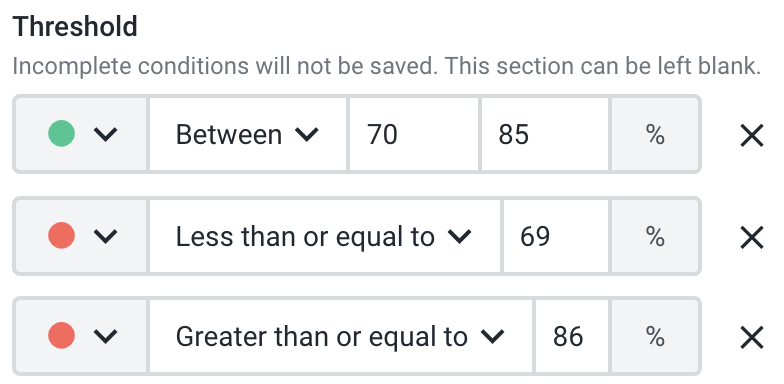Image resolution: width=784 pixels, height=384 pixels.
Task: Click the field containing value 86
Action: point(572,336)
